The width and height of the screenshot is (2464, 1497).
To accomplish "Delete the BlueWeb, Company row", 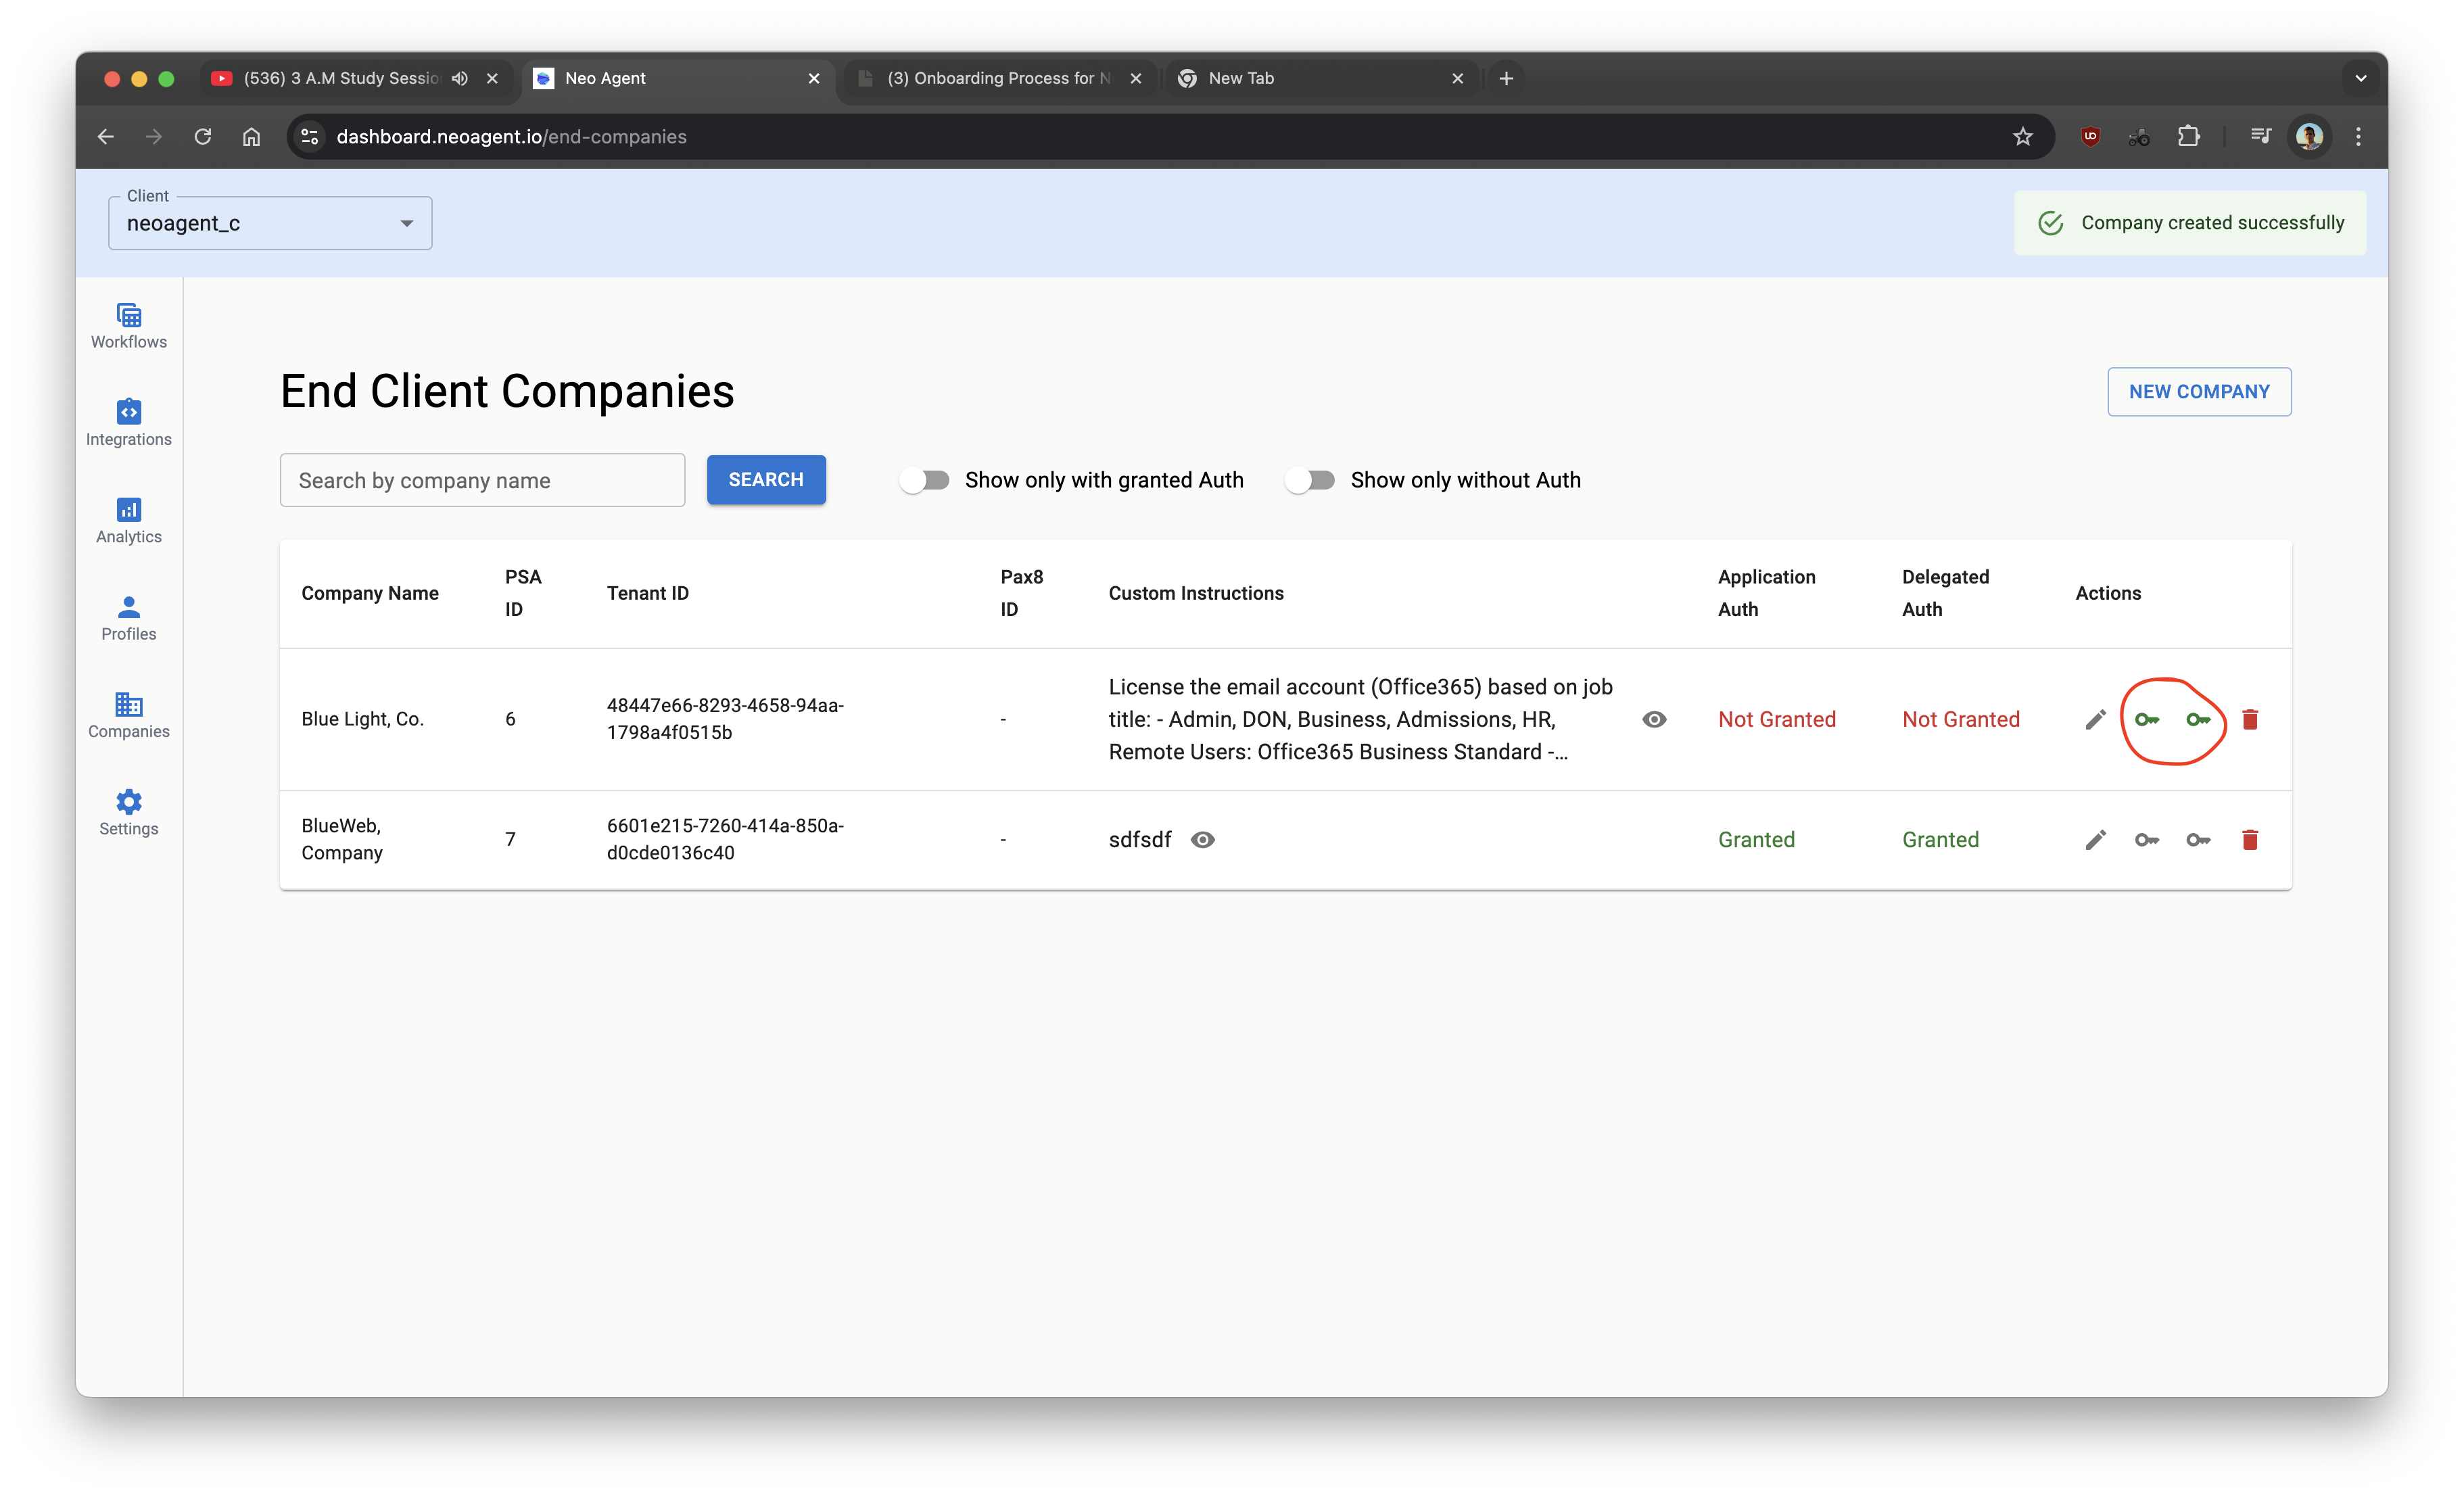I will [2250, 840].
